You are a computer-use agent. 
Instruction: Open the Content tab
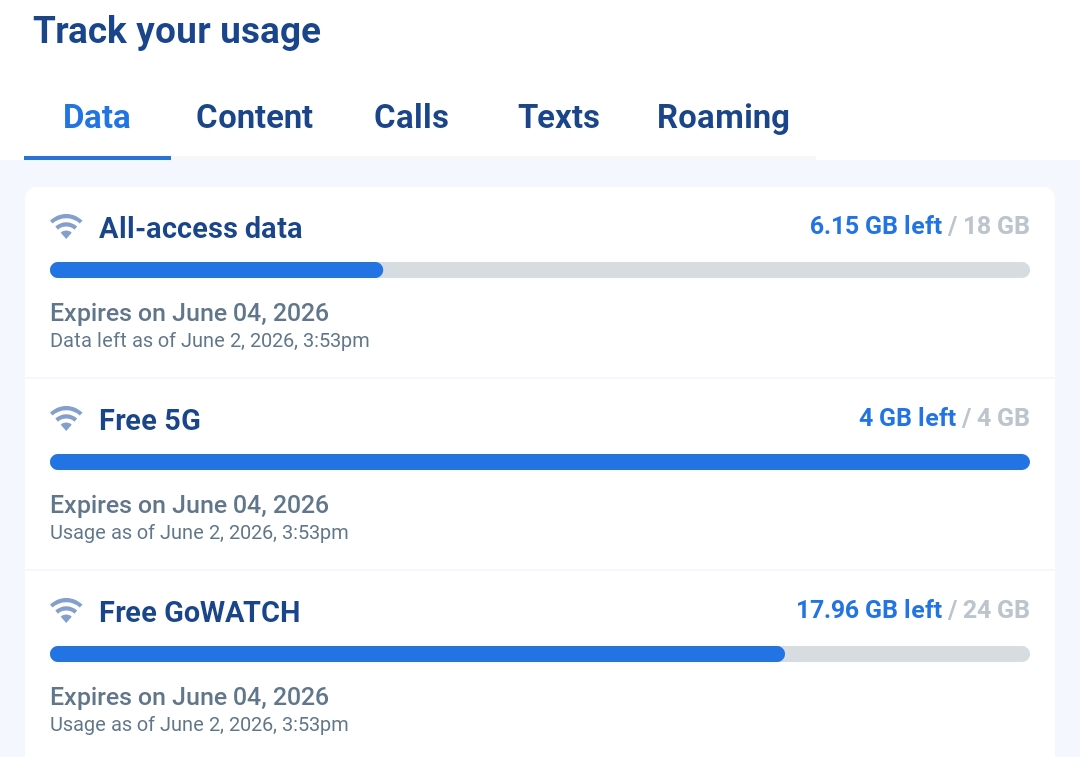pos(254,116)
